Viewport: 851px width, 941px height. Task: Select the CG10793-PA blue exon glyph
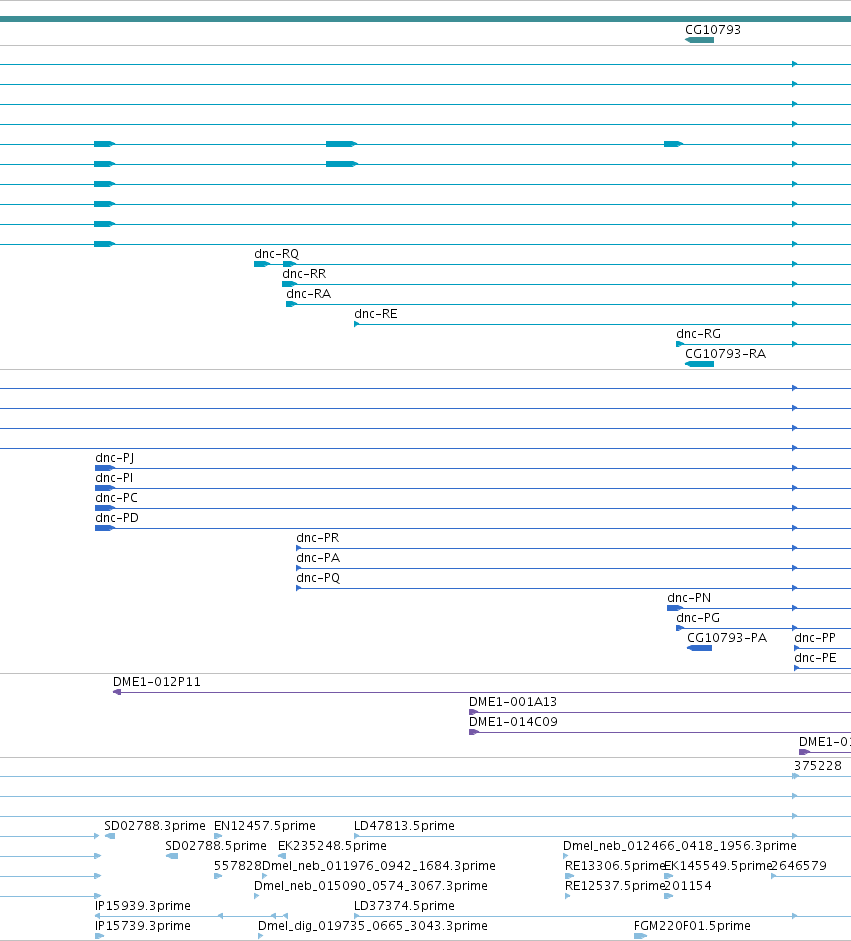tap(699, 648)
